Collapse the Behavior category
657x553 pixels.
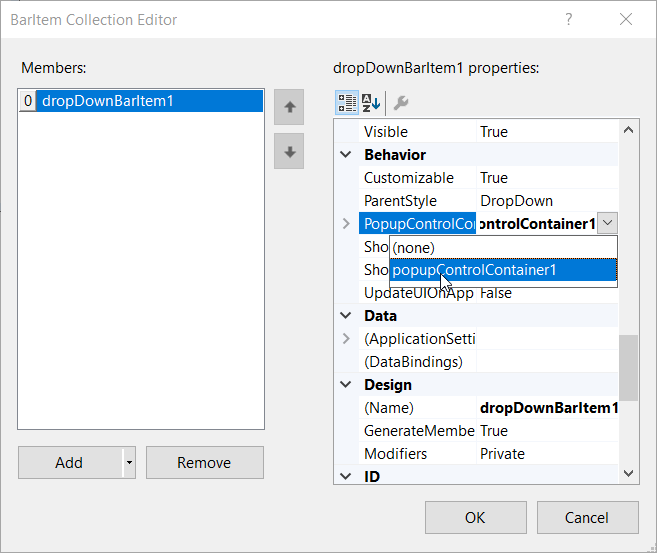tap(346, 155)
